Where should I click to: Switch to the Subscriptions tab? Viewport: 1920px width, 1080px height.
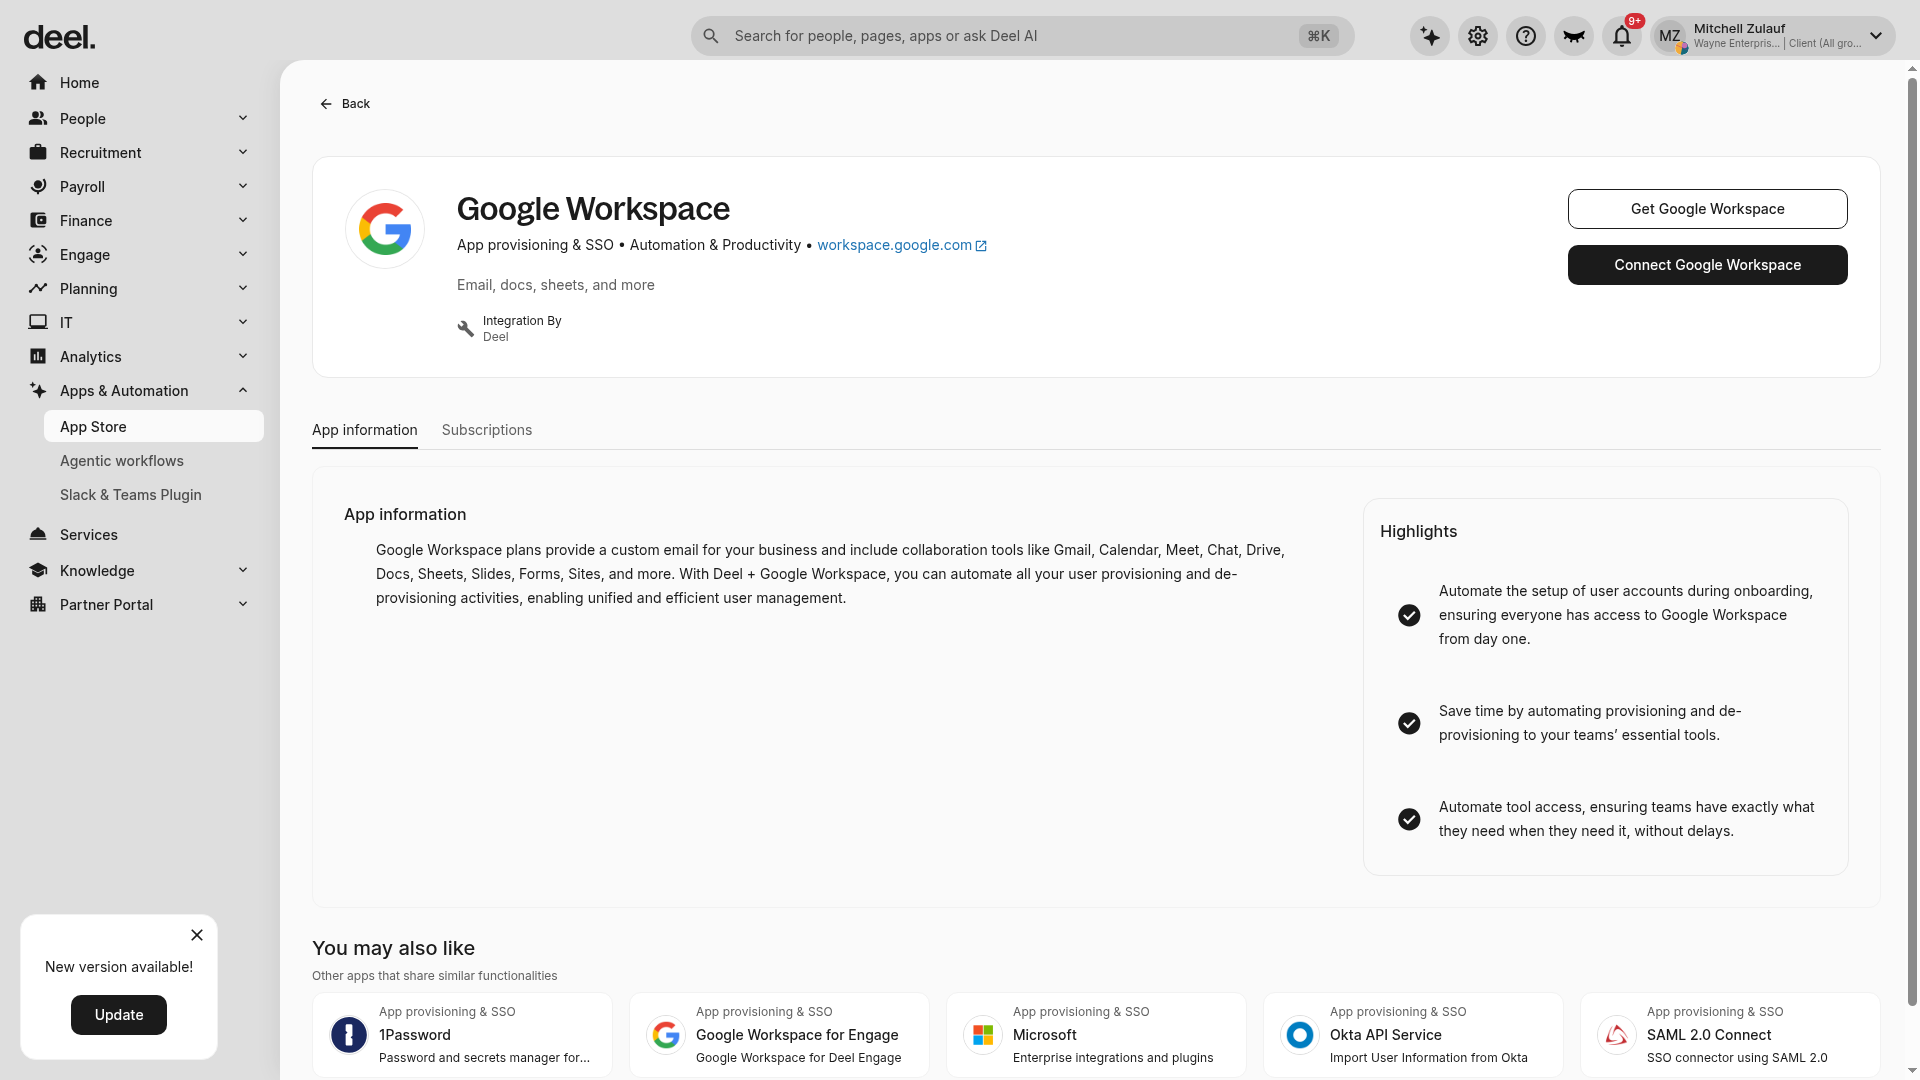(x=487, y=430)
